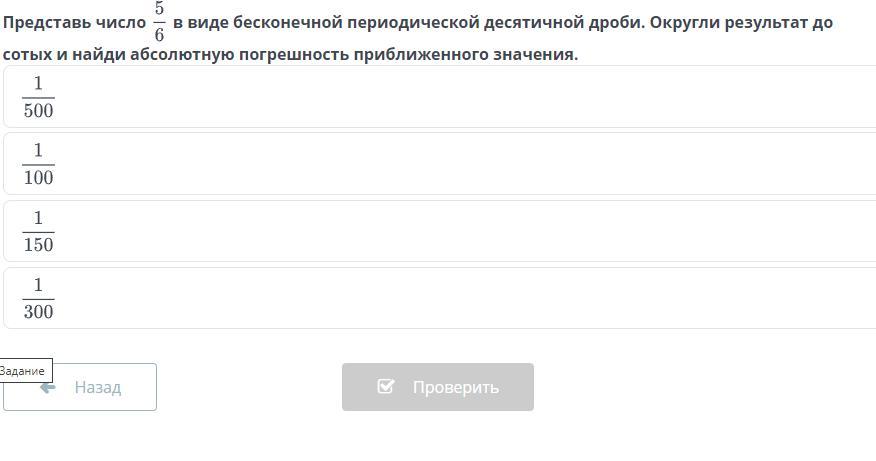
Task: Click the word Проверить on the gray button
Action: tap(456, 387)
